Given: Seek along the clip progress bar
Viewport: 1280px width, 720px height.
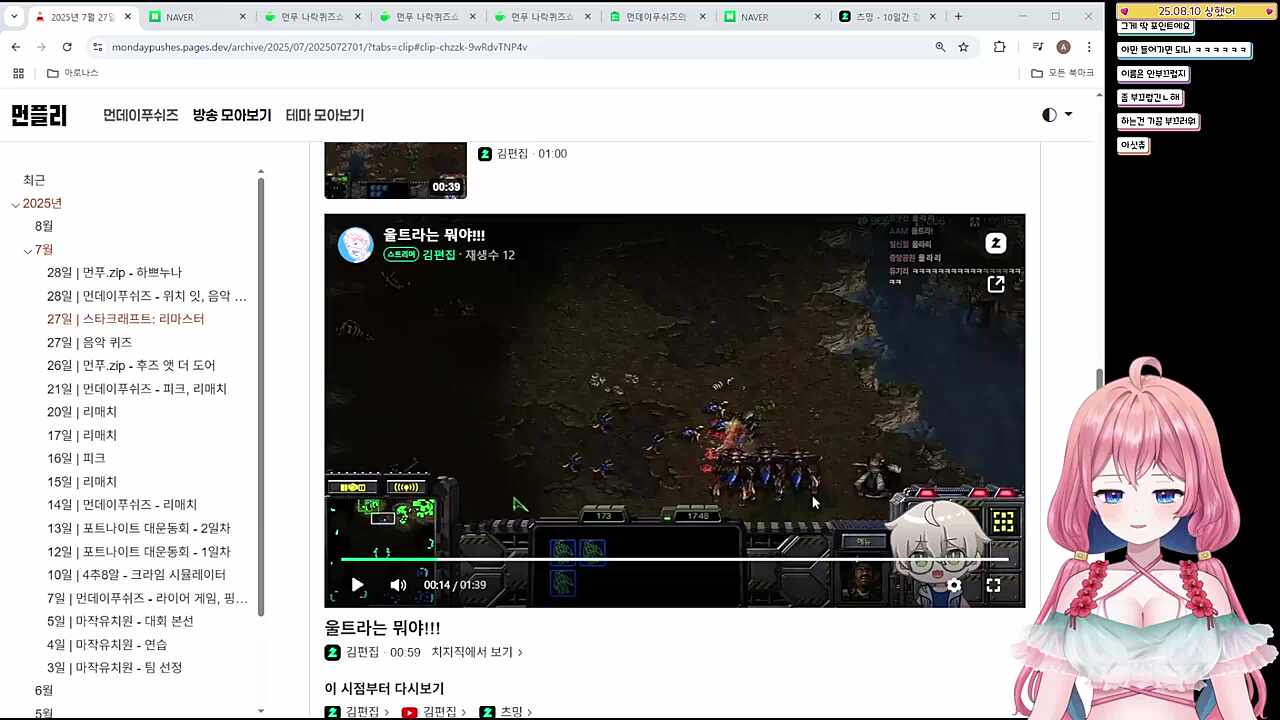Looking at the screenshot, I should pyautogui.click(x=674, y=559).
